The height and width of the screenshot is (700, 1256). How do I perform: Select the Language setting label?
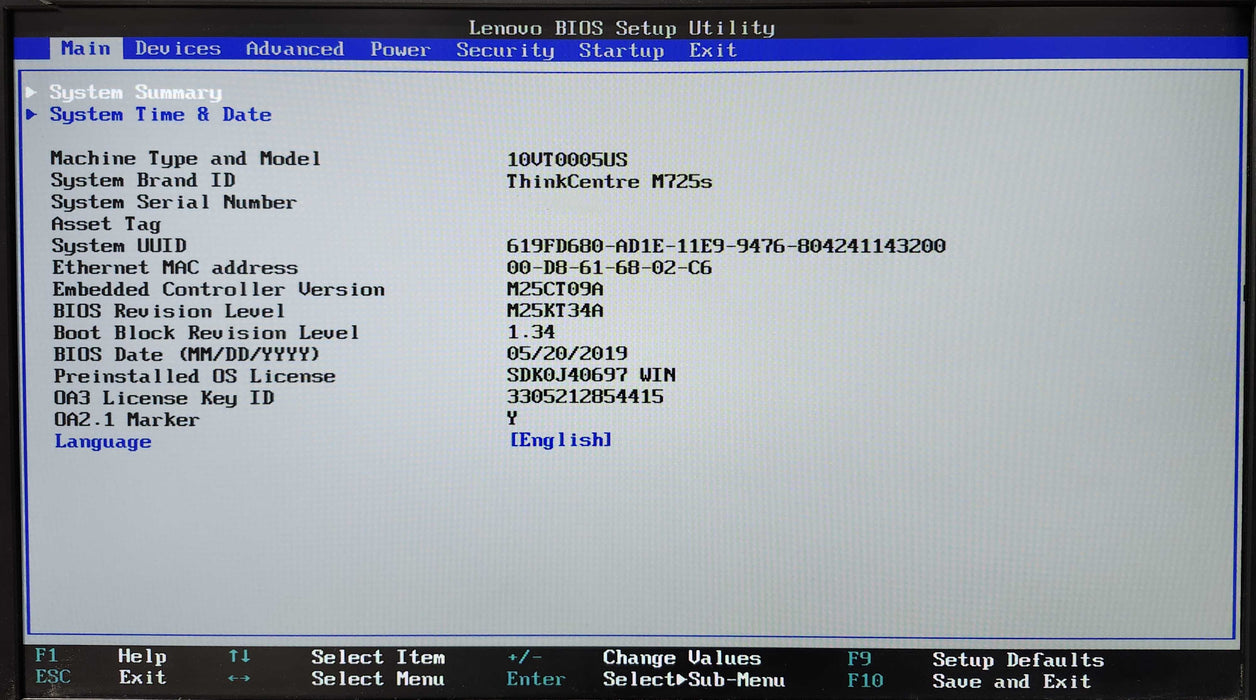[x=103, y=441]
